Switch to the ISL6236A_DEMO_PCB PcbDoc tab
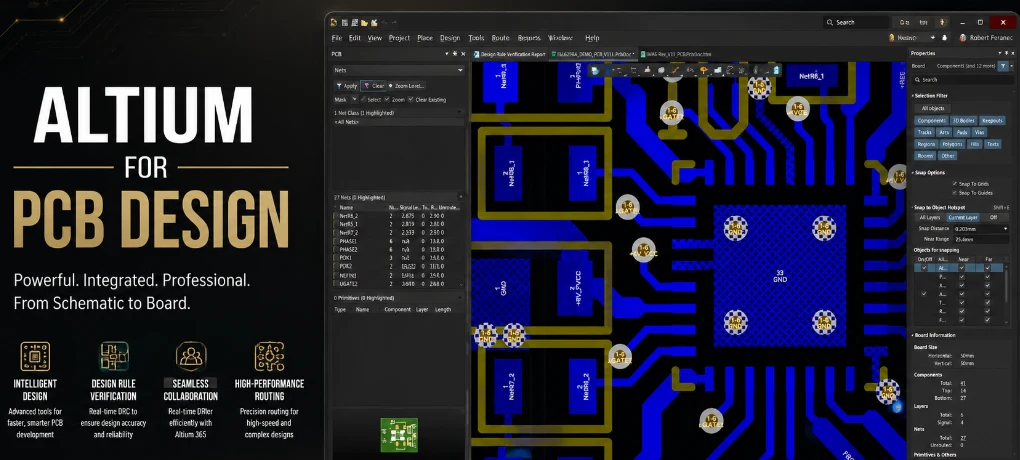 (593, 55)
